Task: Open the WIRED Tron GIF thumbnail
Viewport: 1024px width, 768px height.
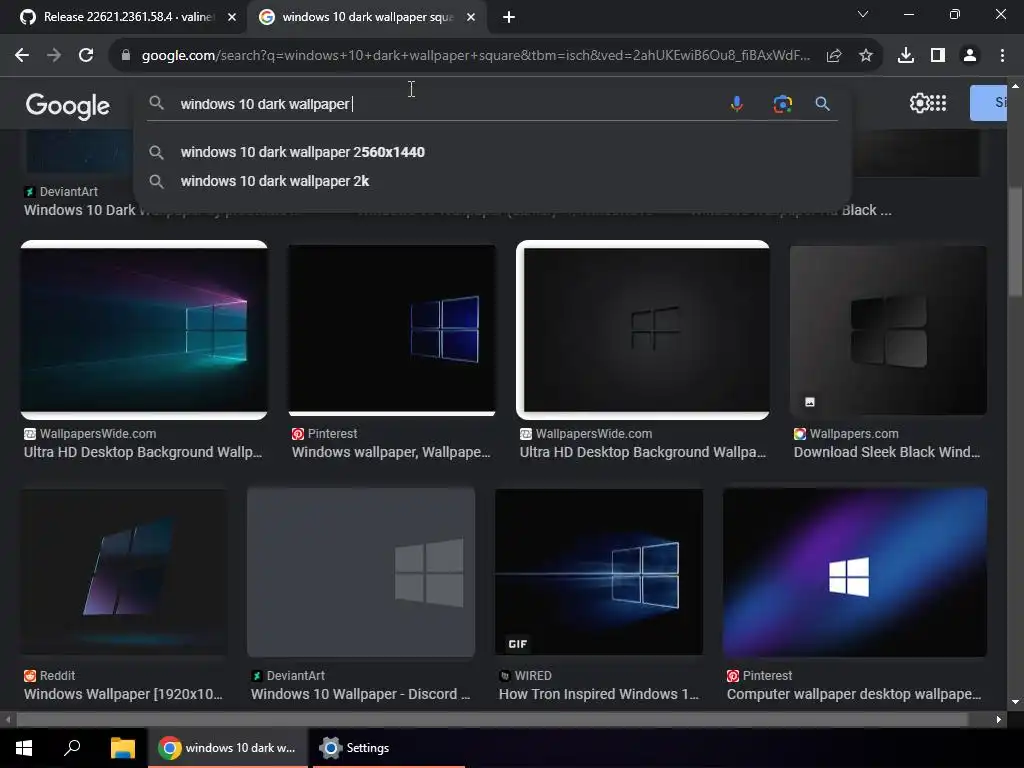Action: 599,572
